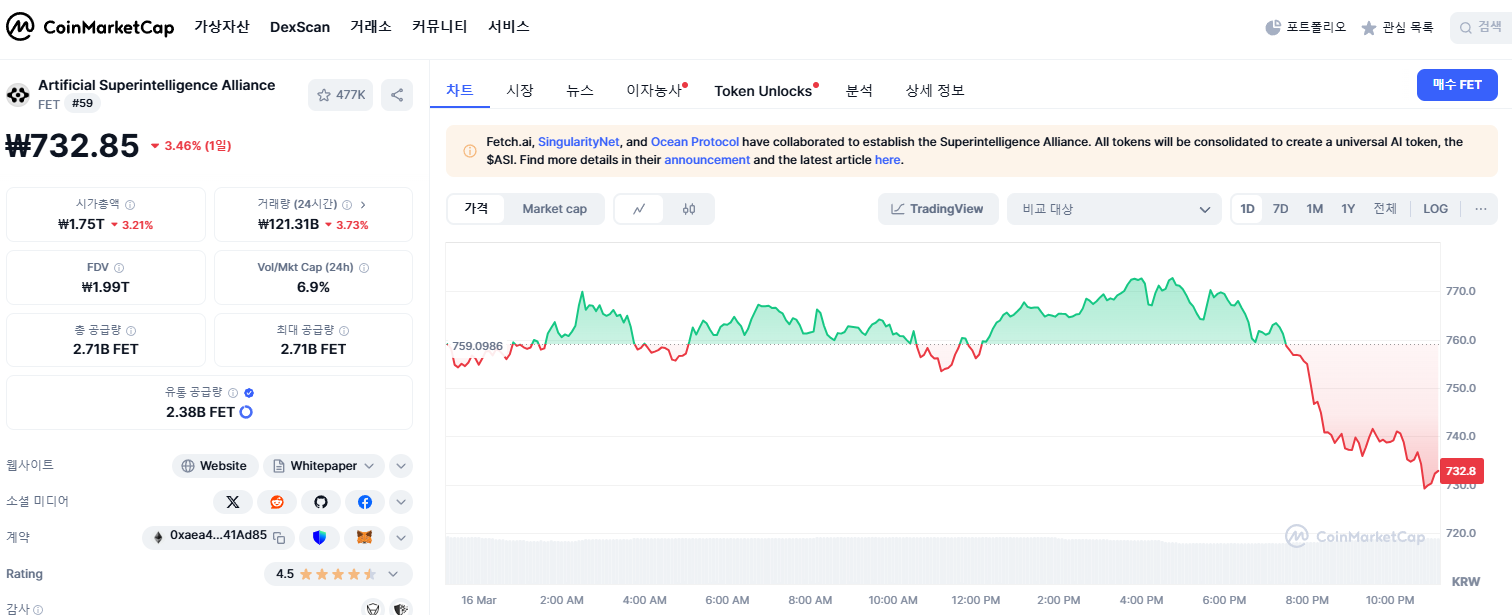Copy the contract address 0xaea4...41Ad85
The height and width of the screenshot is (615, 1512).
(280, 538)
